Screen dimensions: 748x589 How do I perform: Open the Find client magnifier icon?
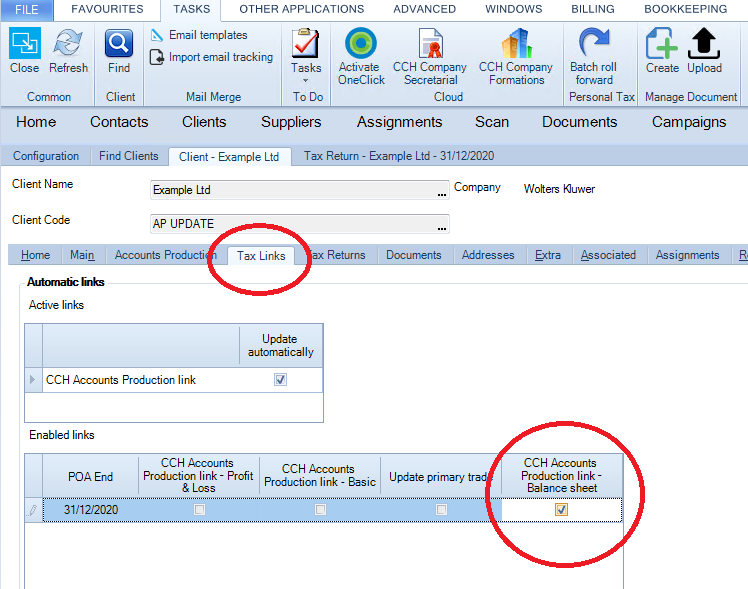[119, 43]
